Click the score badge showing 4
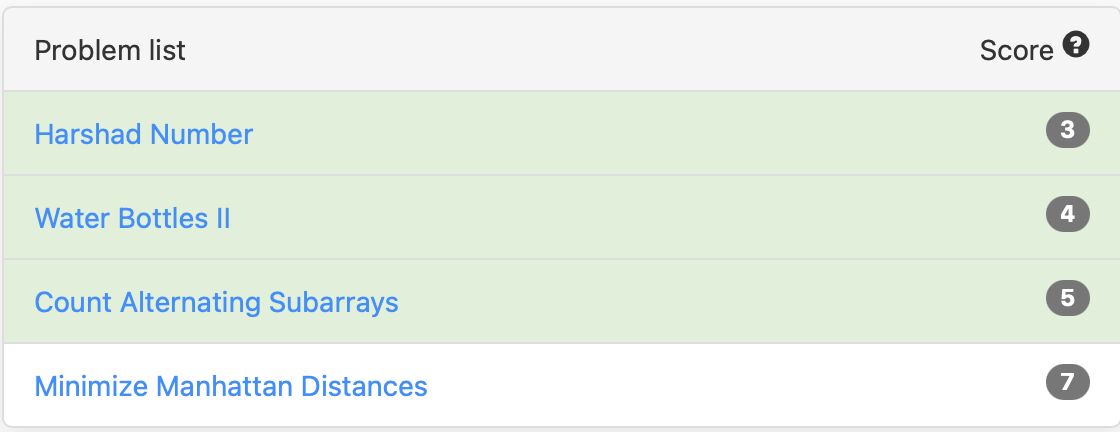 point(1068,214)
